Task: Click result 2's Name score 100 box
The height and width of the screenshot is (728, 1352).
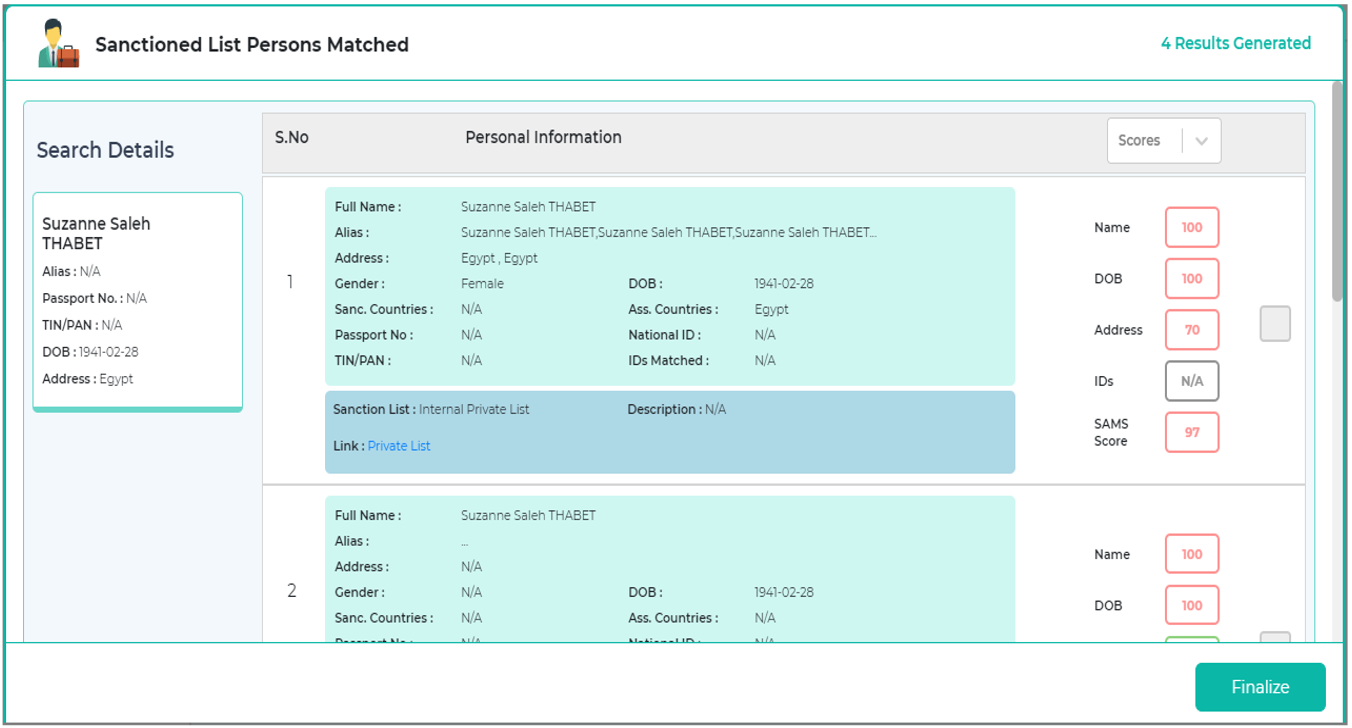Action: tap(1191, 555)
